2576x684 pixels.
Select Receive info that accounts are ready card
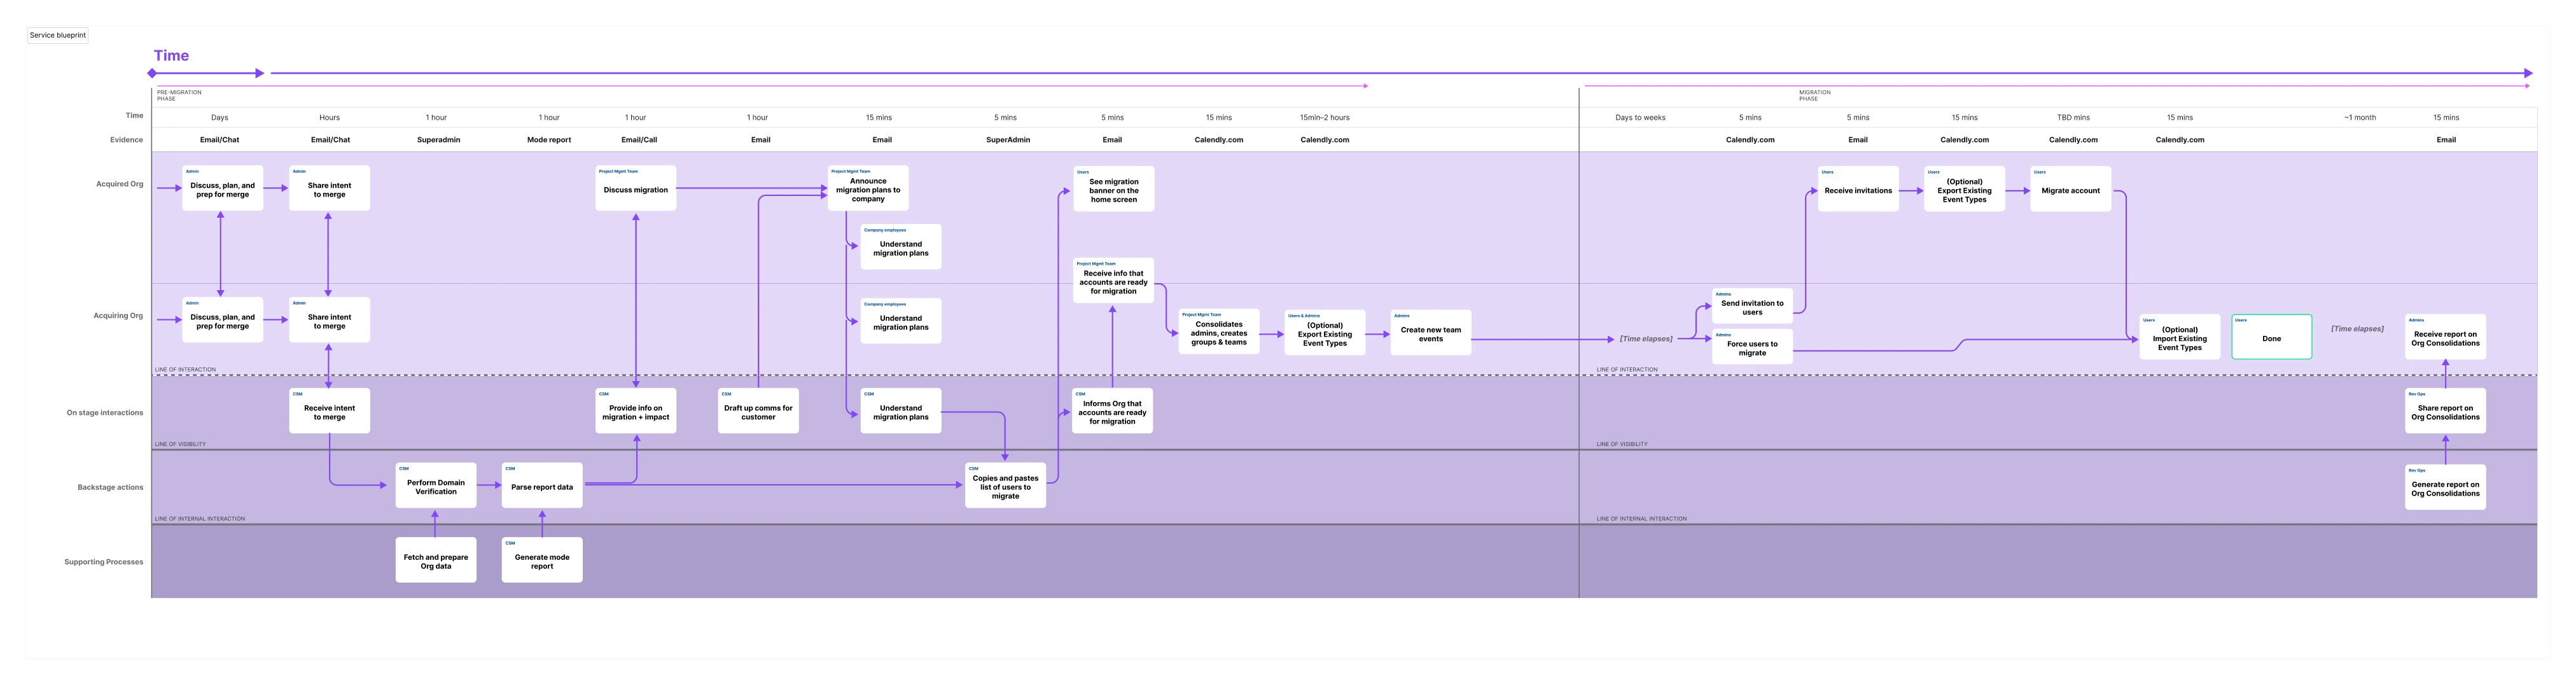point(1113,280)
